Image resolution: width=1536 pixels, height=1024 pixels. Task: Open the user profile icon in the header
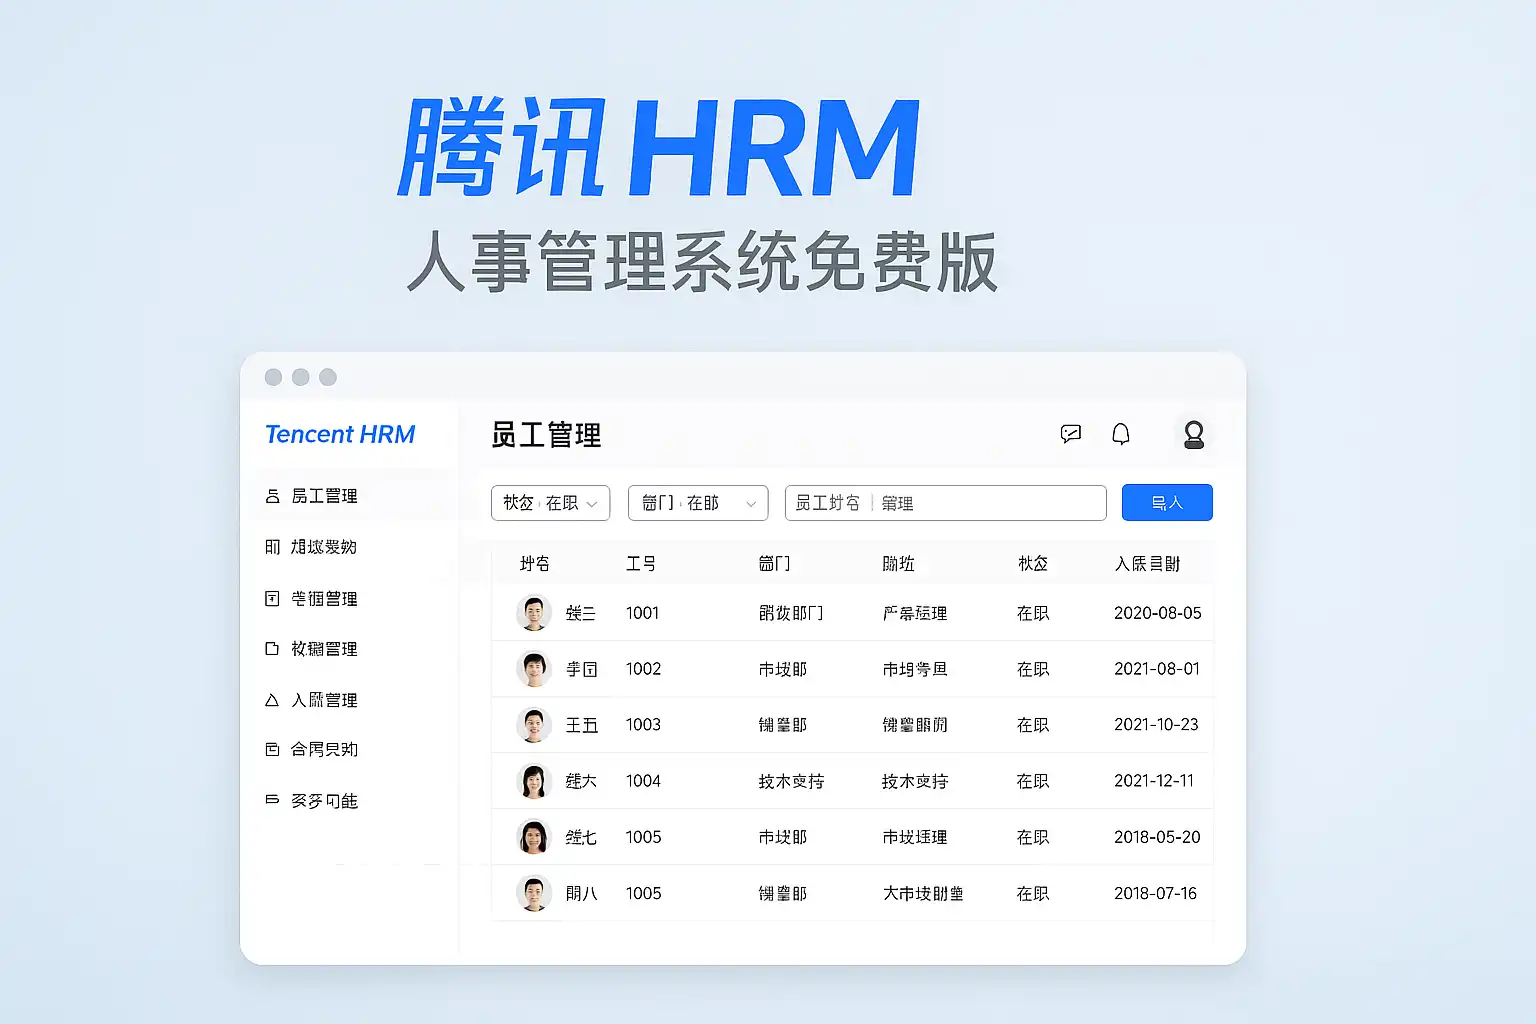coord(1194,434)
